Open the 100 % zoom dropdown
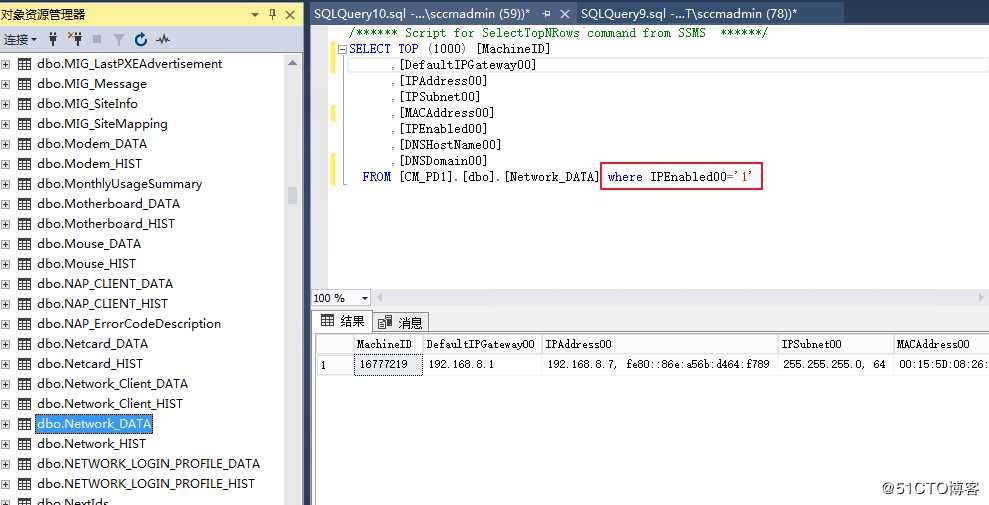 point(365,298)
